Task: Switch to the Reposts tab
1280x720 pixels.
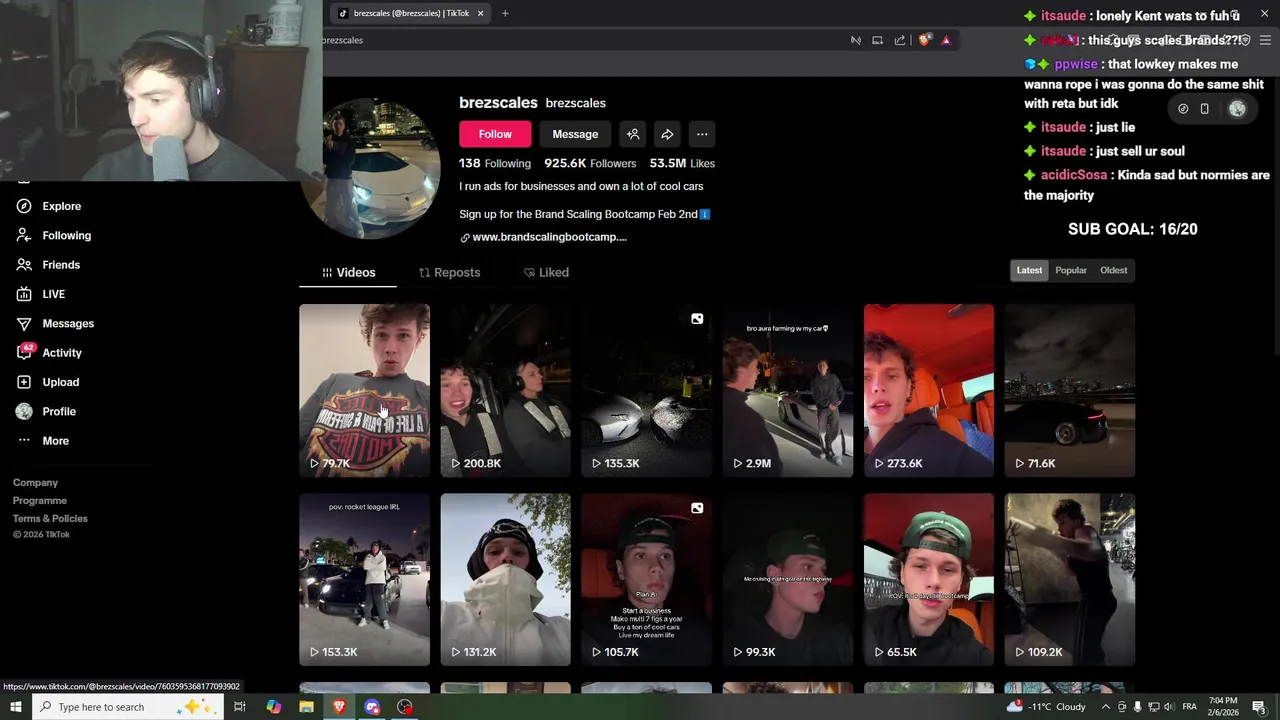Action: tap(449, 272)
